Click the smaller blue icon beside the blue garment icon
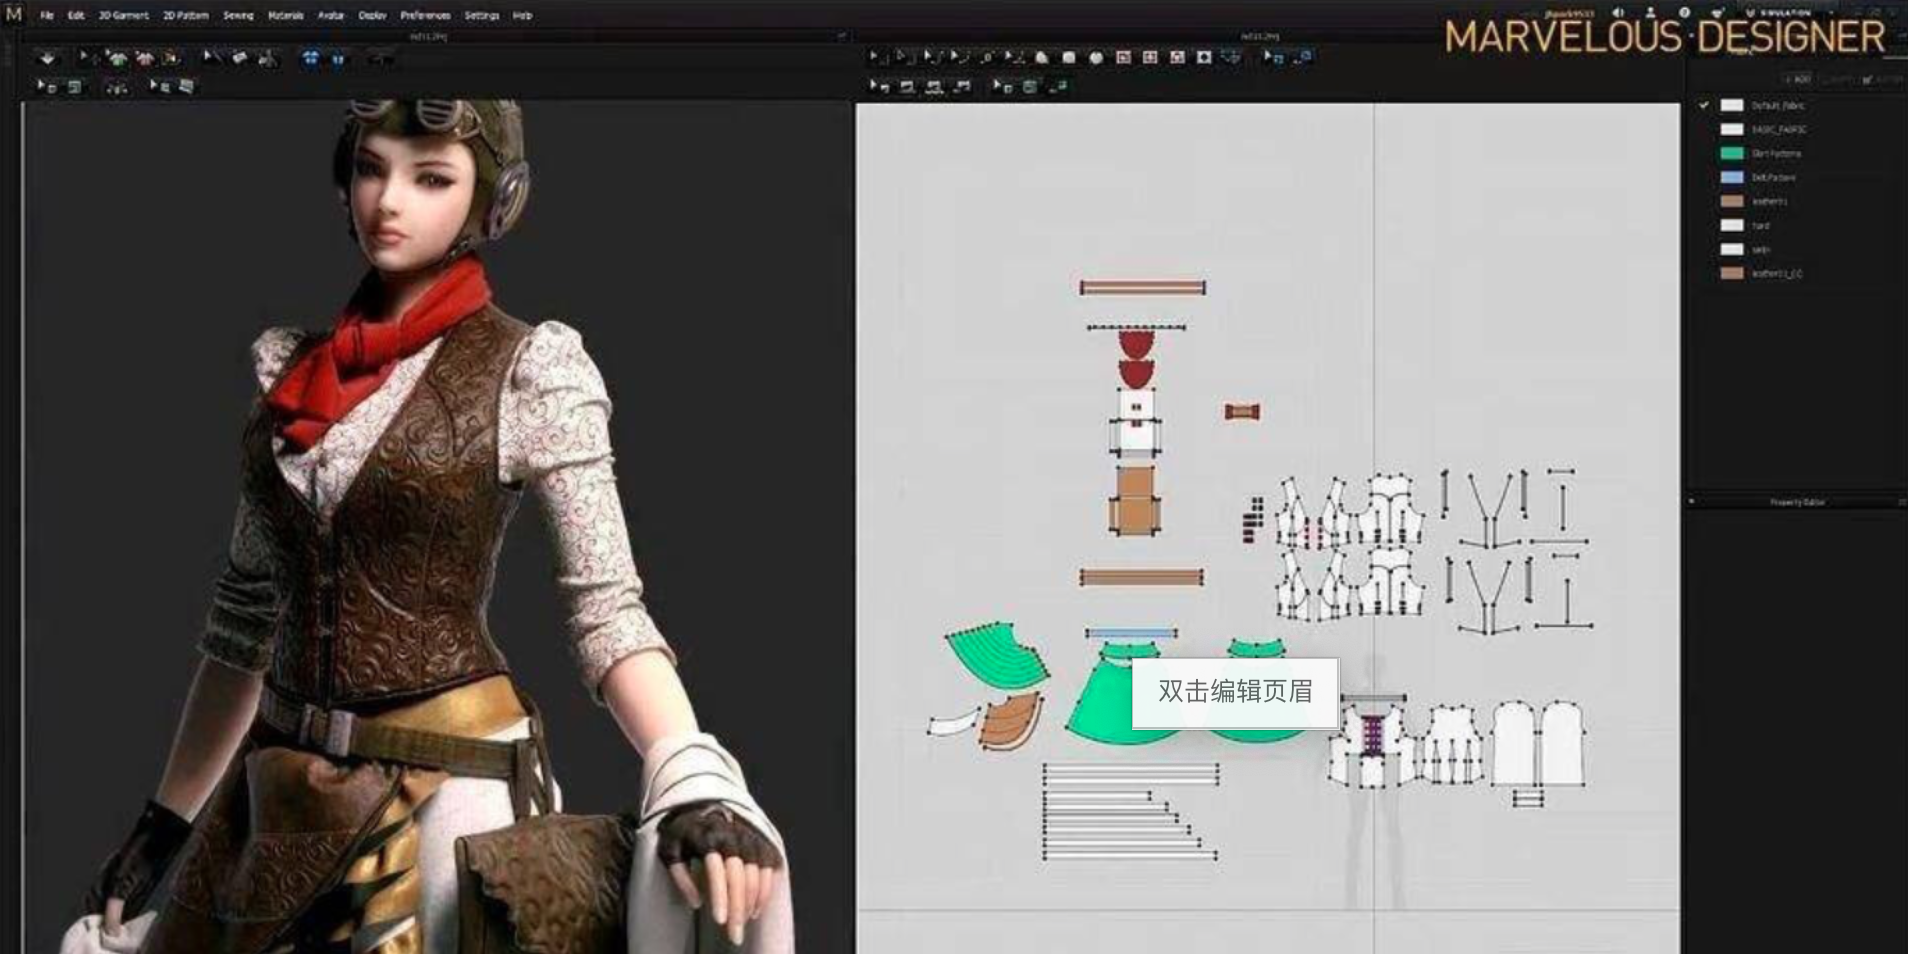Viewport: 1908px width, 954px height. pos(338,59)
